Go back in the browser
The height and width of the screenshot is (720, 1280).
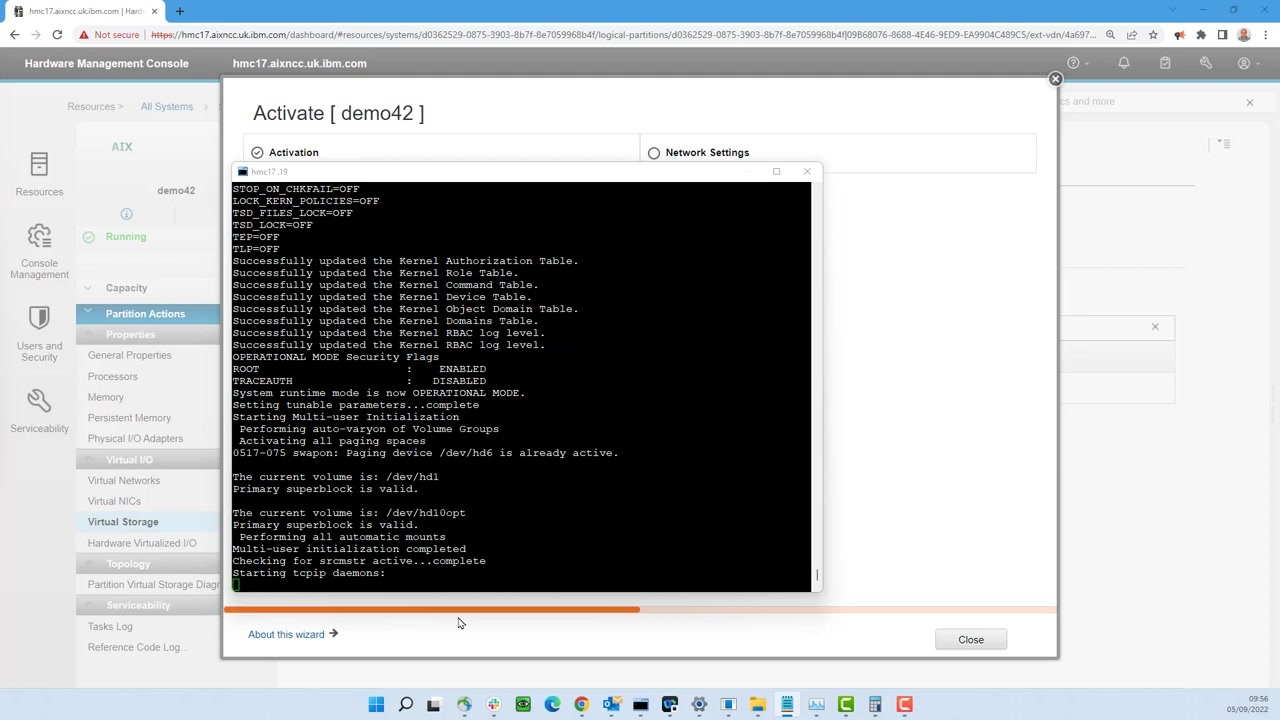click(x=14, y=35)
